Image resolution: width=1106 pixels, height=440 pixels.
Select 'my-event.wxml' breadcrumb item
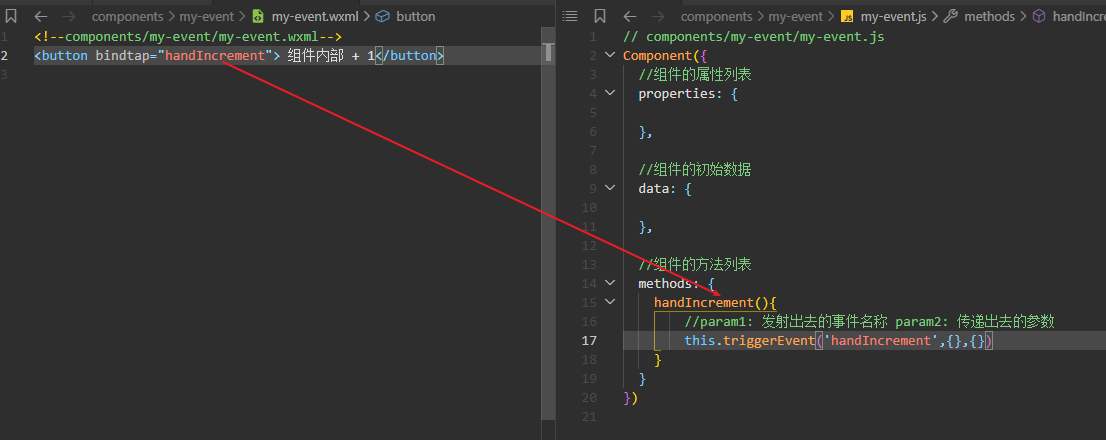(315, 16)
